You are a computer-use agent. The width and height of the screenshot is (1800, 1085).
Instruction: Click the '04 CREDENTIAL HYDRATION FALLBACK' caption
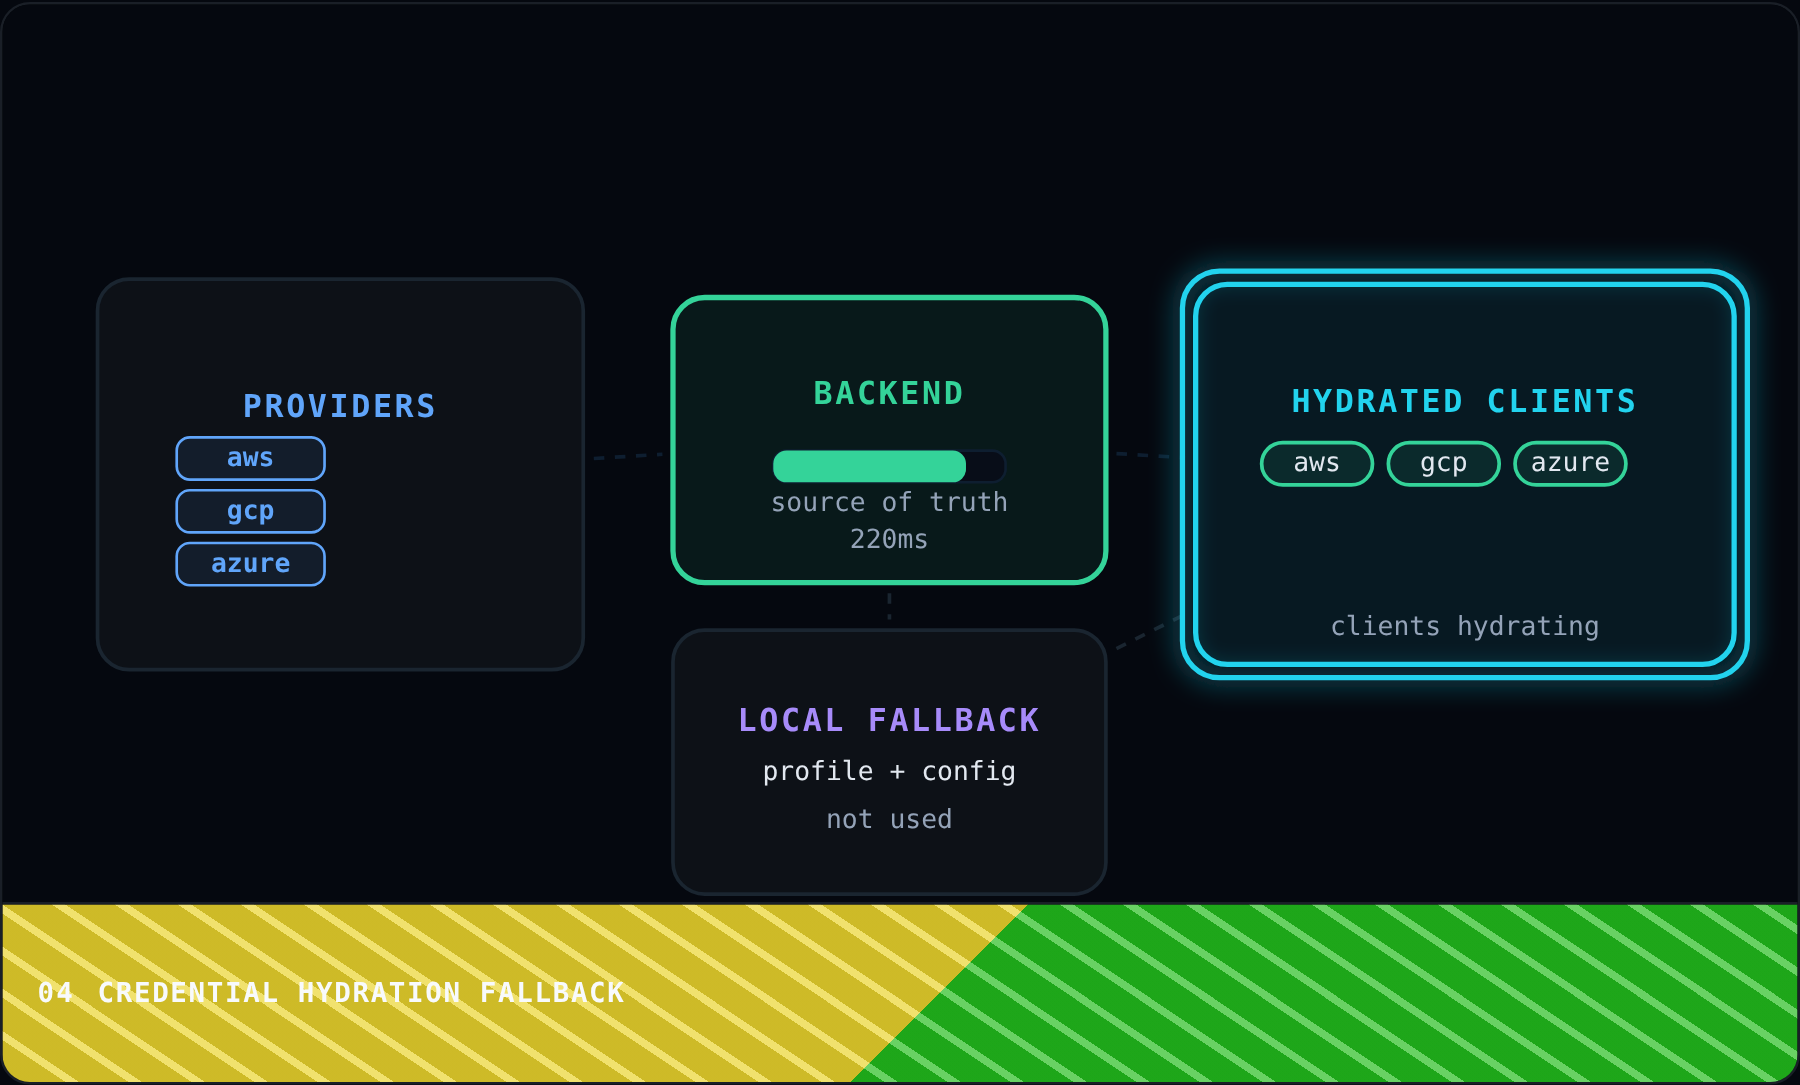pyautogui.click(x=331, y=992)
